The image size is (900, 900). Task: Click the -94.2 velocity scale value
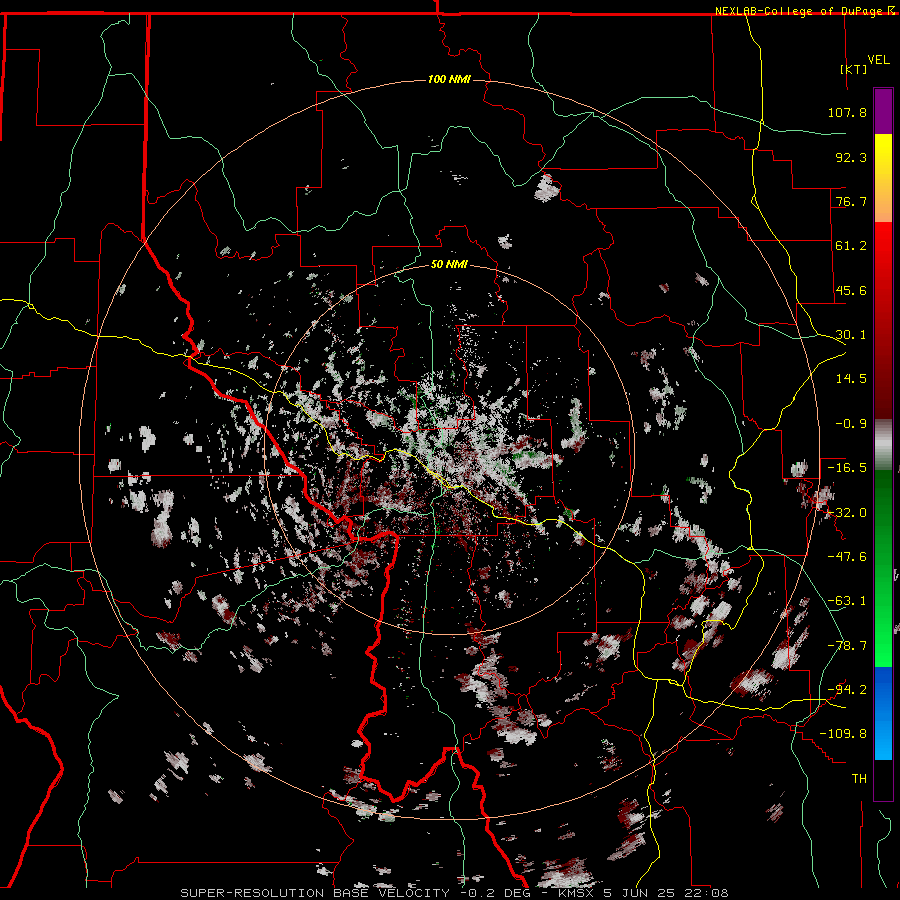pos(847,689)
